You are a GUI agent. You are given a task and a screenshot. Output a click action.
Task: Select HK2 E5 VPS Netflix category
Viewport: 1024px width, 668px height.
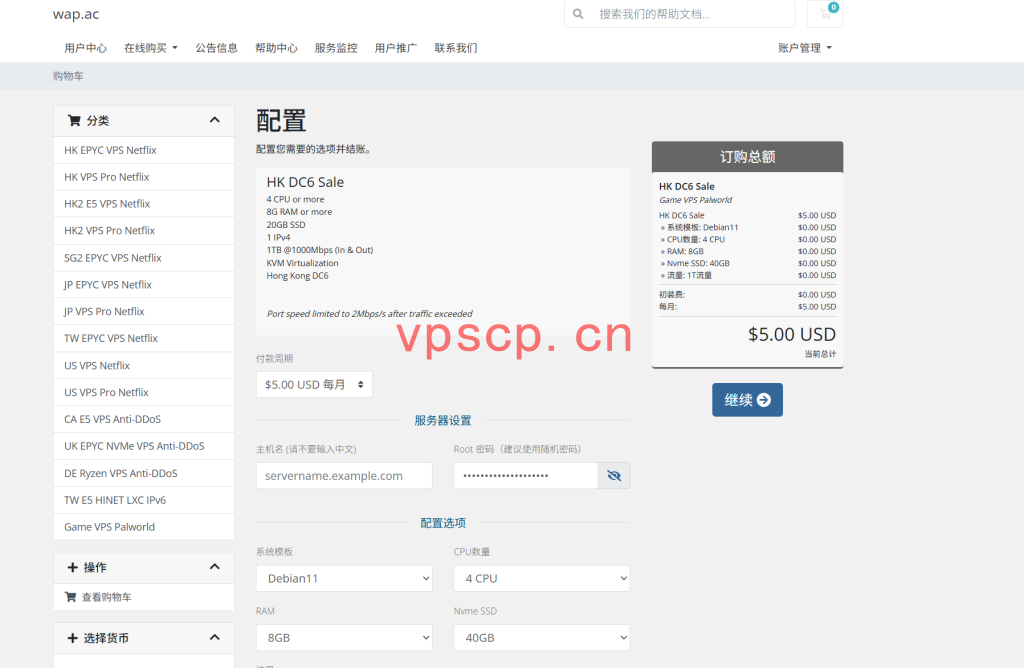point(144,204)
